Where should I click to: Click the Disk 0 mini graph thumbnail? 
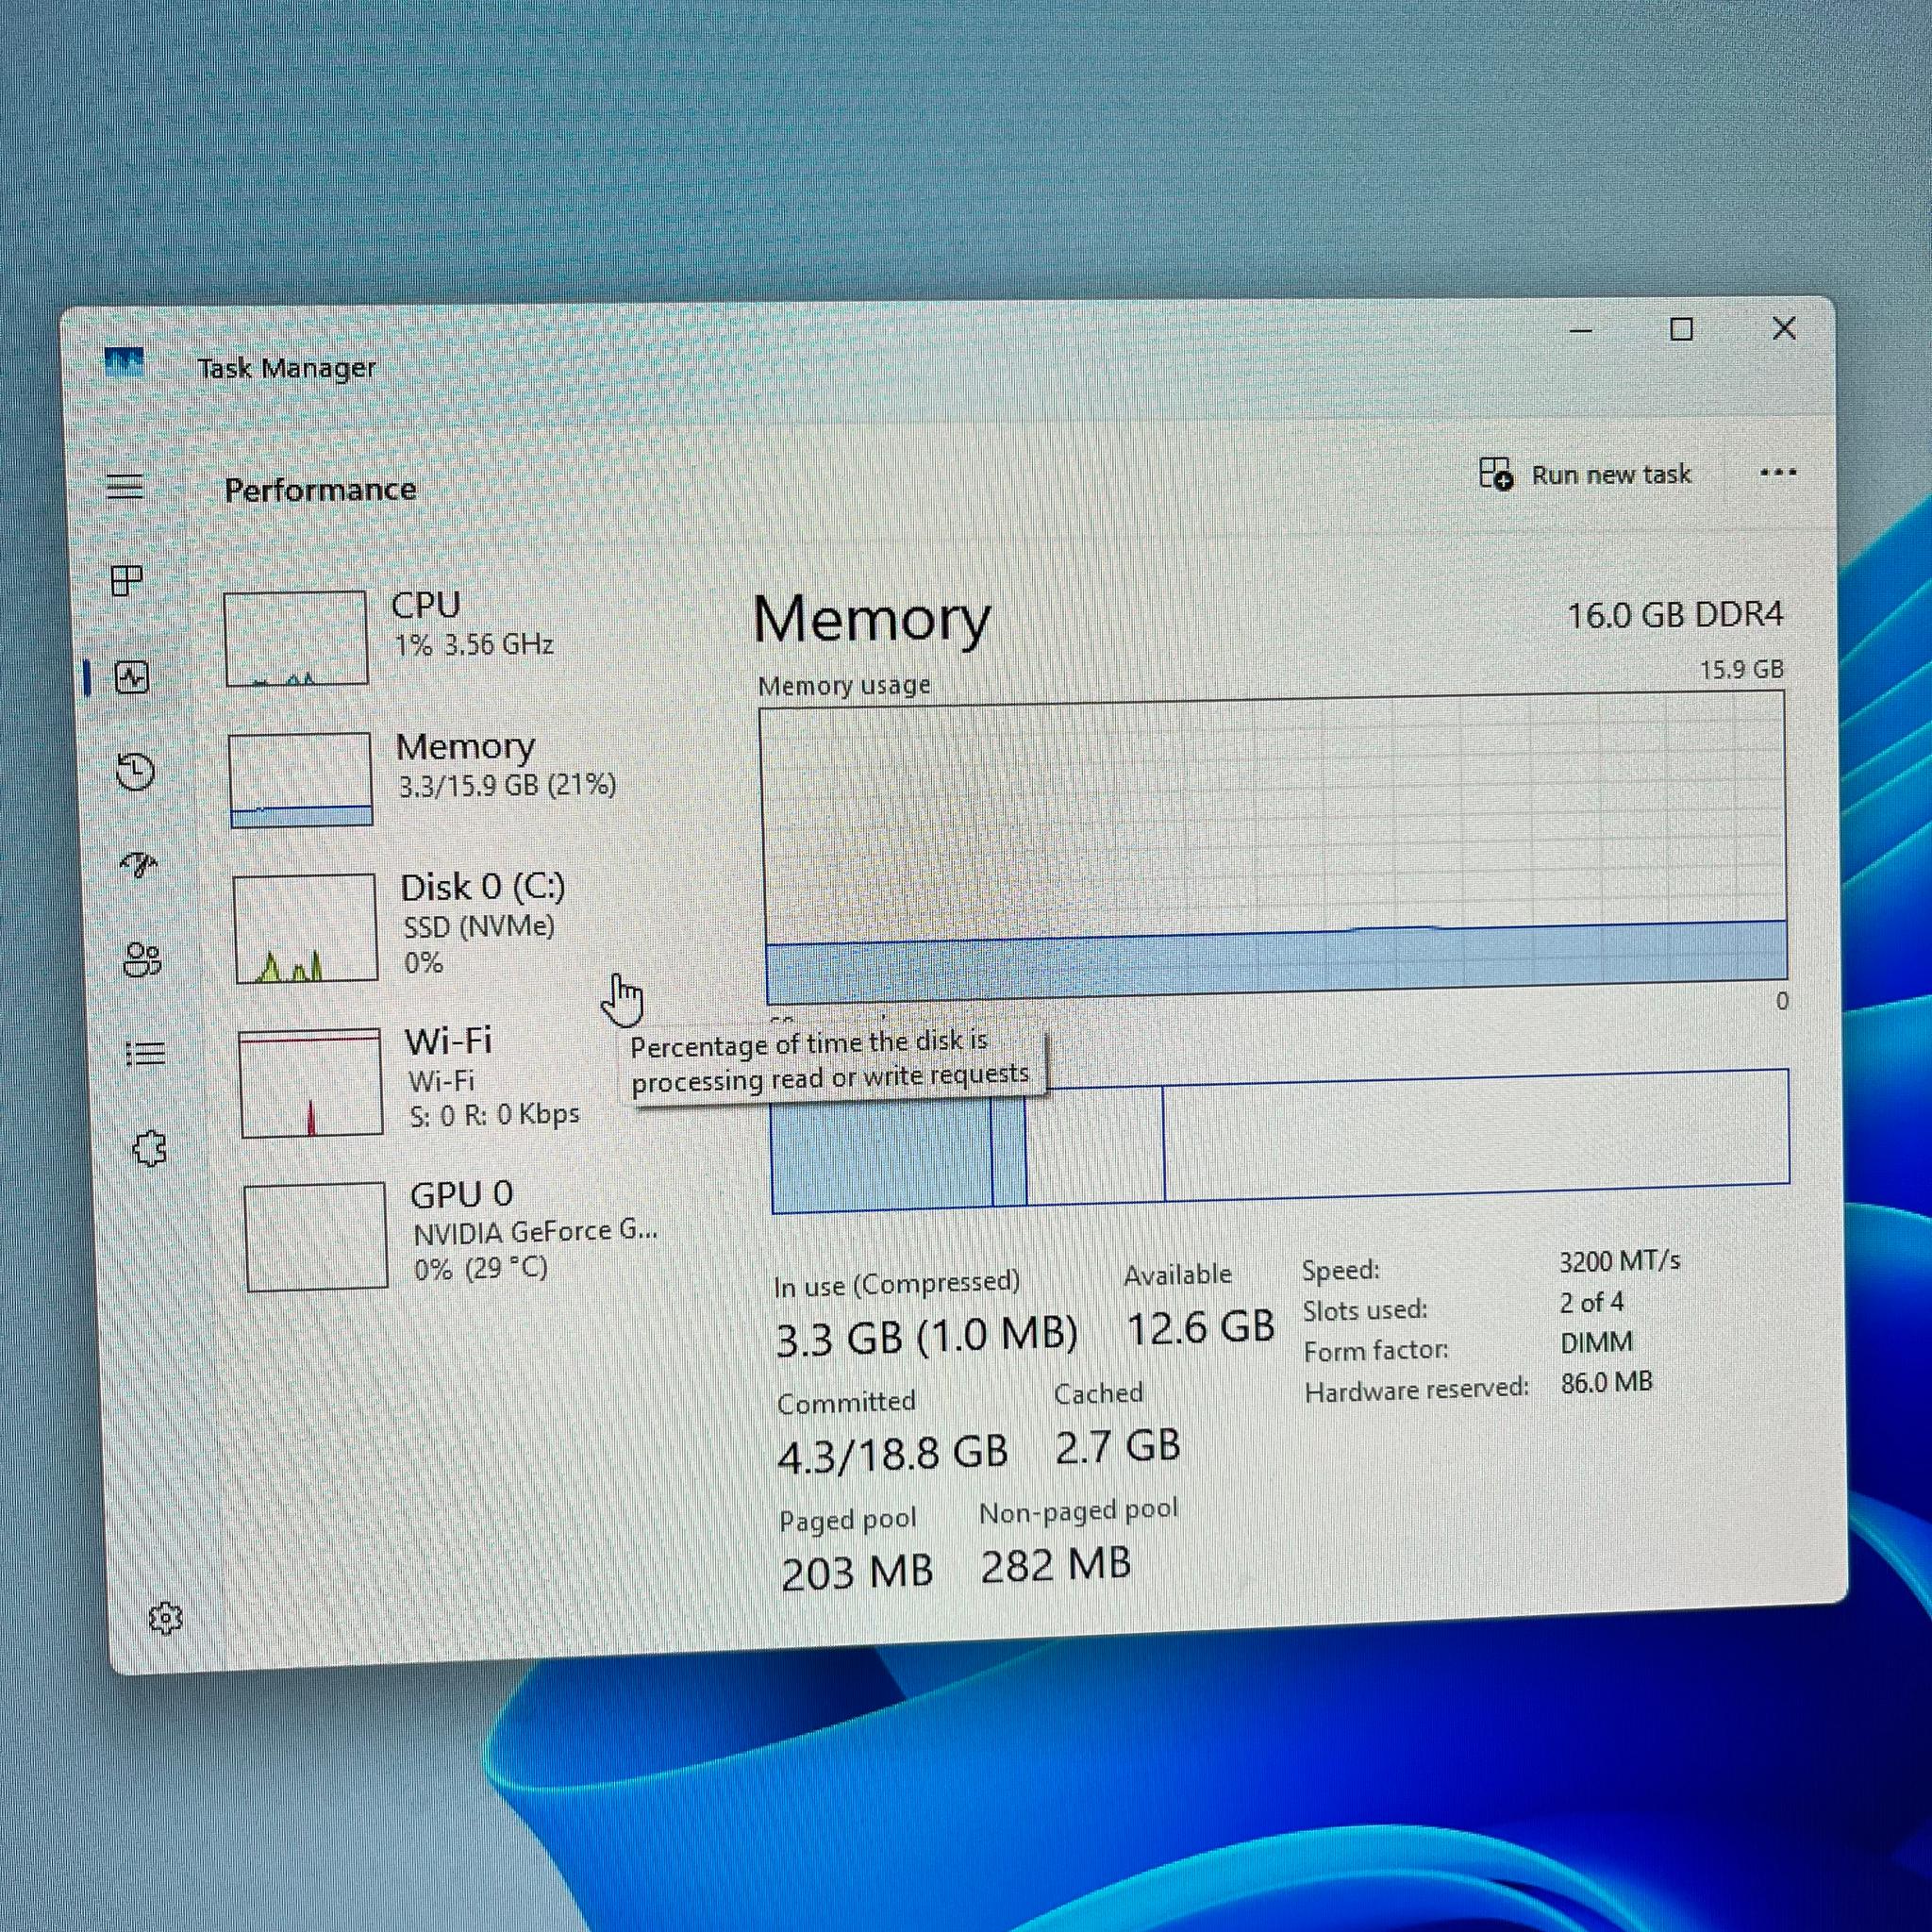pyautogui.click(x=306, y=929)
